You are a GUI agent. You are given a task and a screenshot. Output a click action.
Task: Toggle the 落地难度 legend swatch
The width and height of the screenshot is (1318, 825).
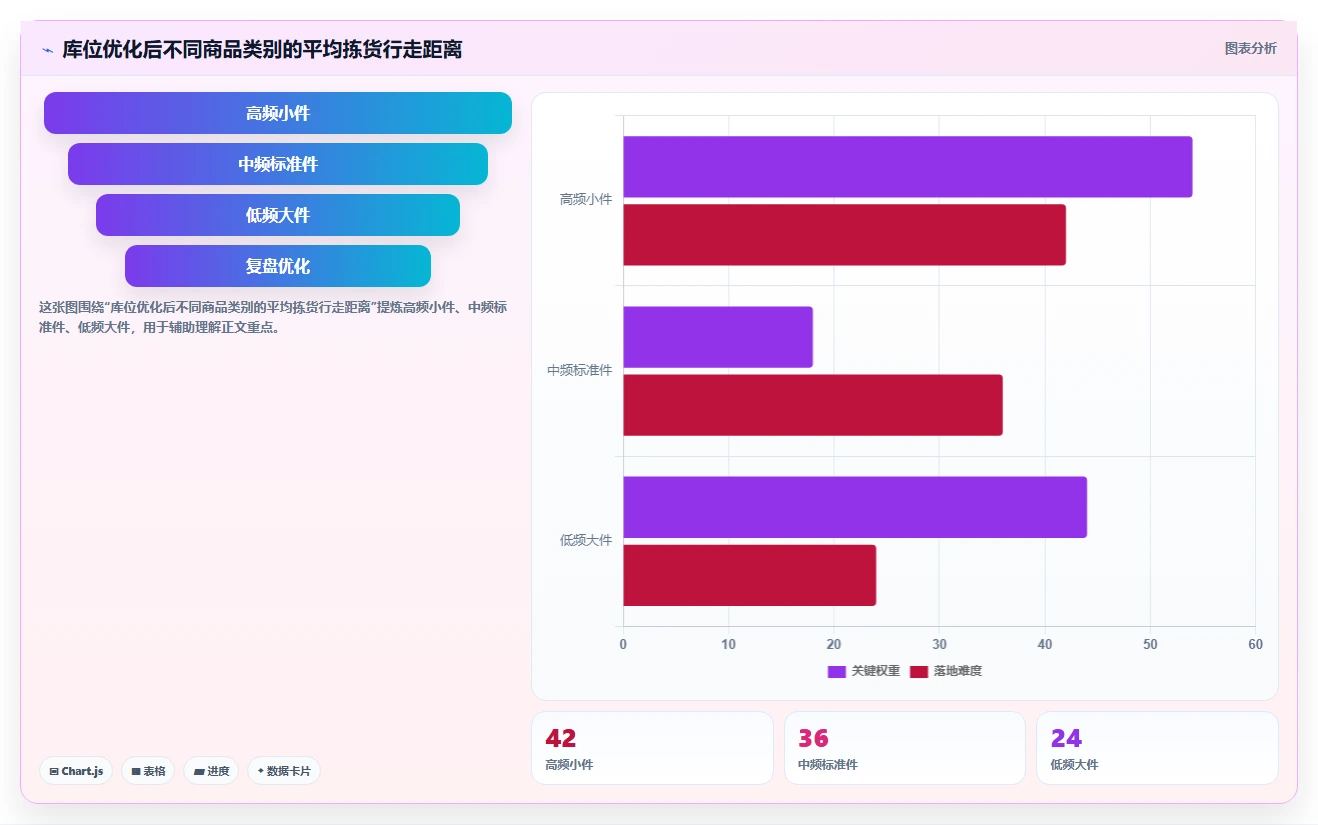919,671
